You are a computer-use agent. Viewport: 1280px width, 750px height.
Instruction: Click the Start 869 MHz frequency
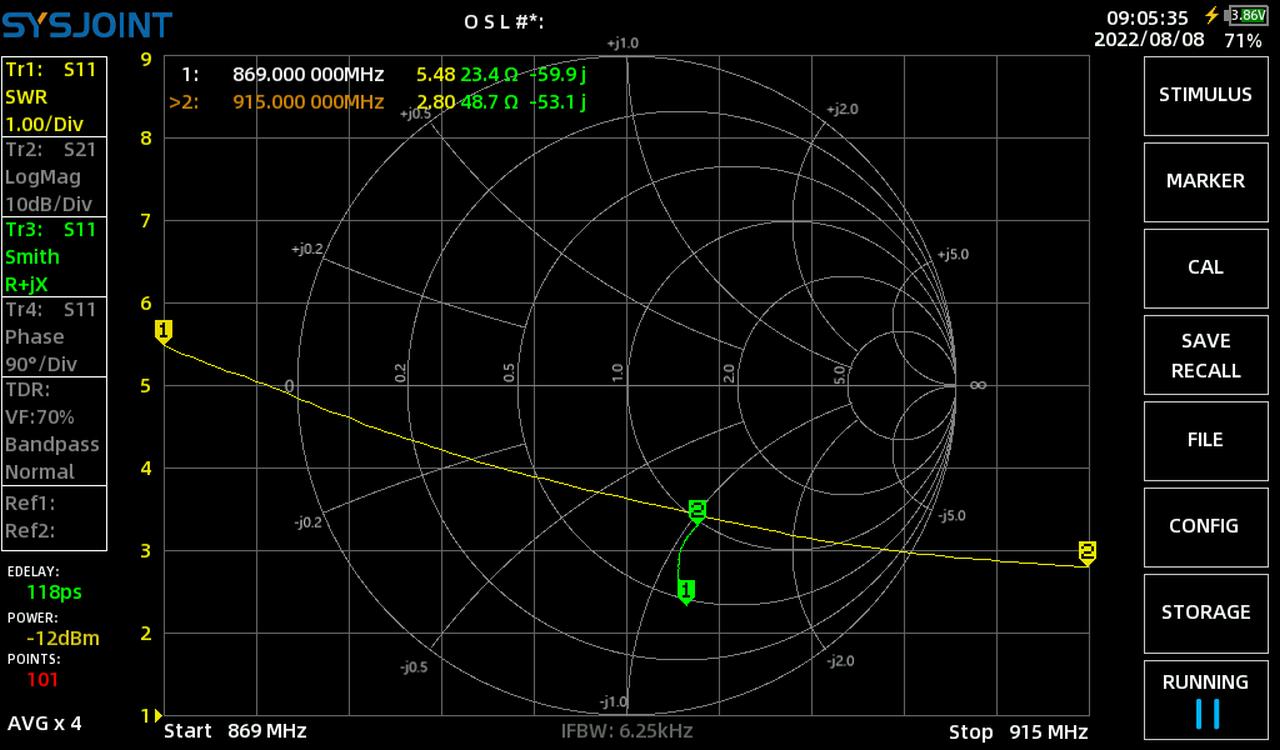tap(235, 731)
